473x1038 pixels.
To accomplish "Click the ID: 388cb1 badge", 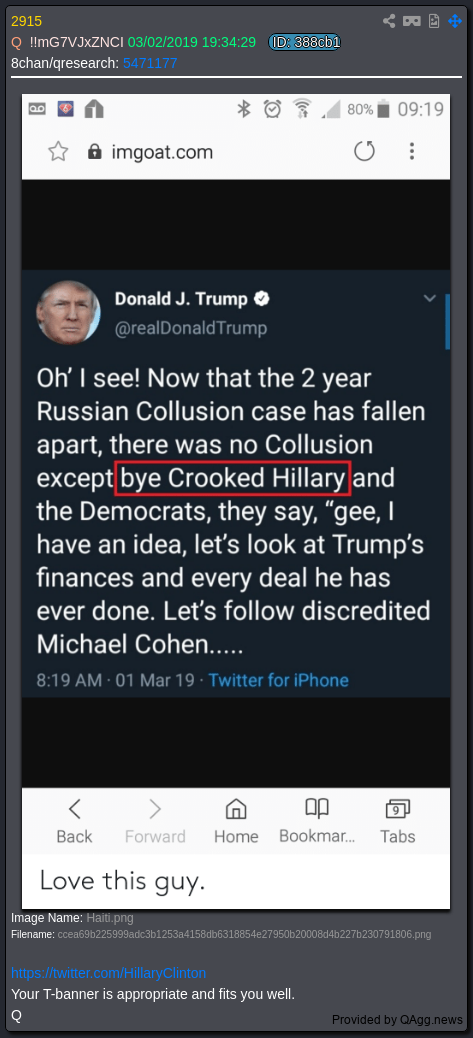I will tap(304, 42).
